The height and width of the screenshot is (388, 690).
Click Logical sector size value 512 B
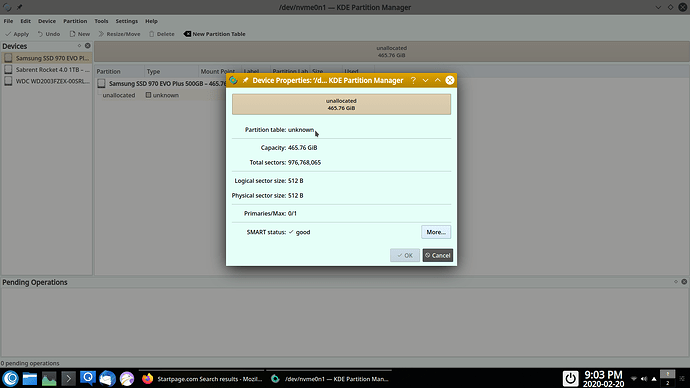coord(296,180)
